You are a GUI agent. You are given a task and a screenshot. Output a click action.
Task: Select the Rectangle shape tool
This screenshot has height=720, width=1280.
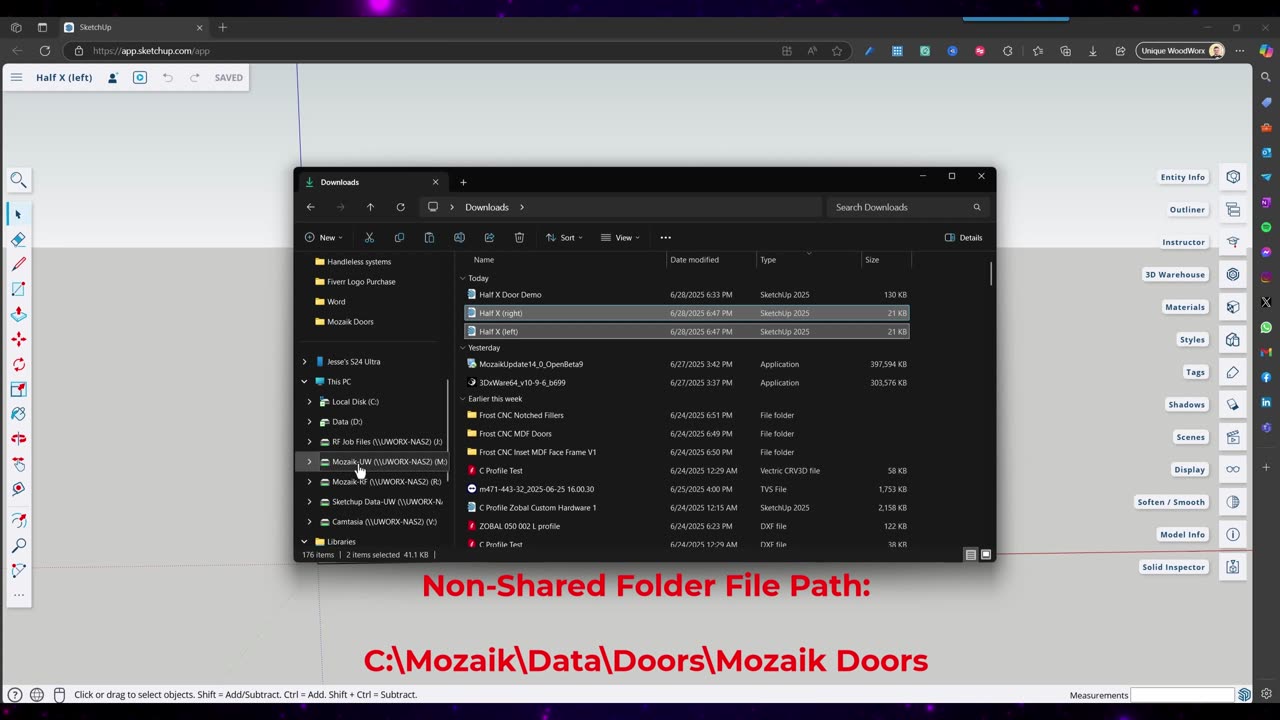tap(18, 289)
